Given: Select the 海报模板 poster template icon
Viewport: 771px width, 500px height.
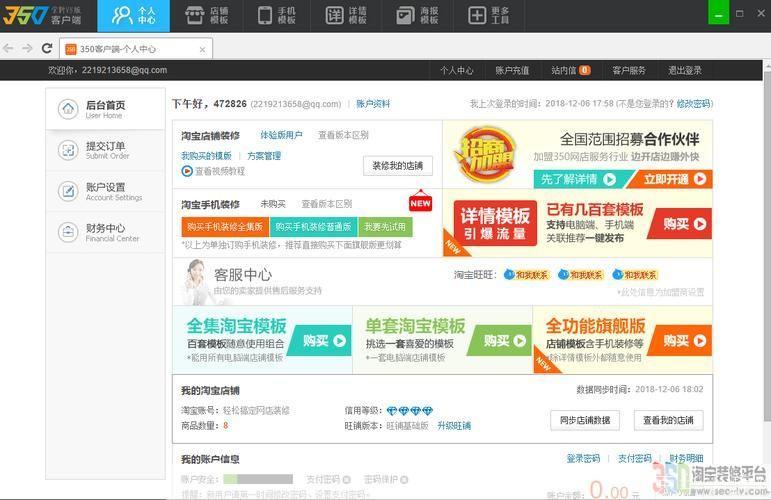Looking at the screenshot, I should point(403,15).
